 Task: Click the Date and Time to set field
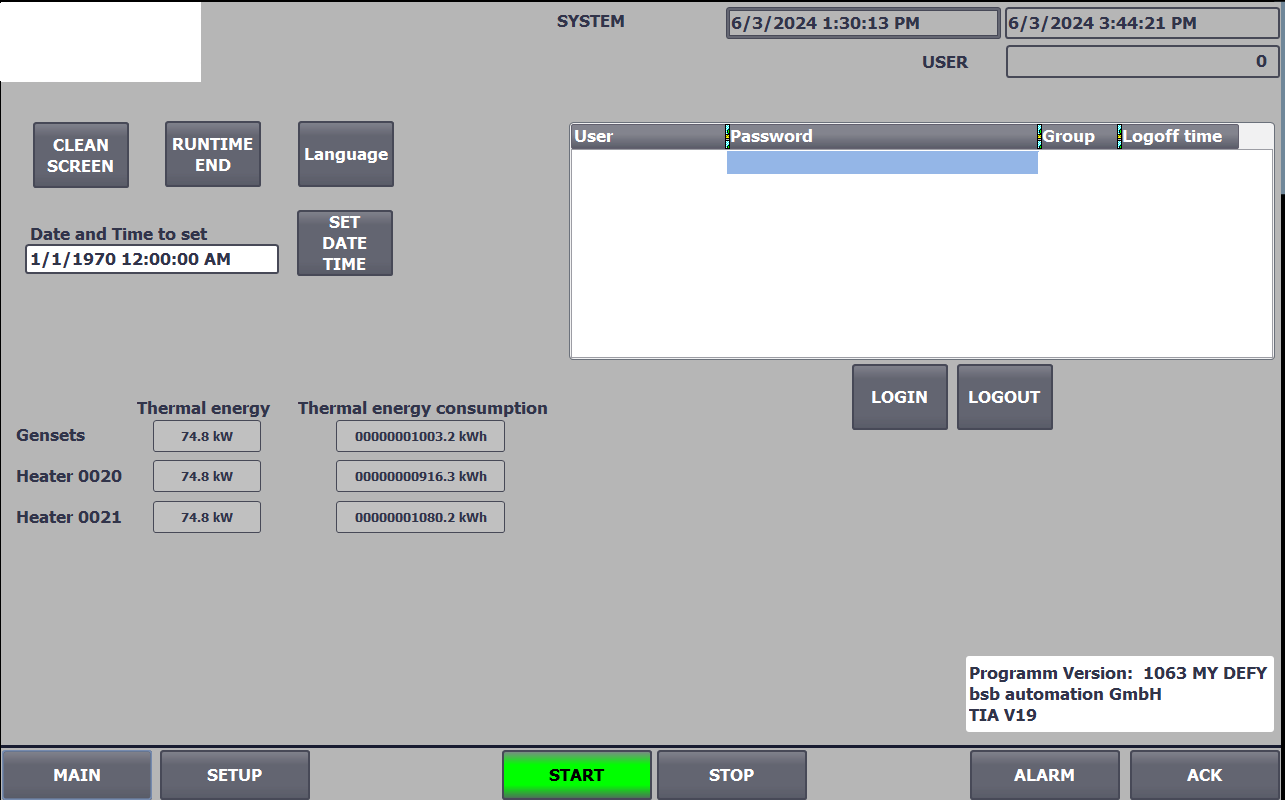pos(152,260)
